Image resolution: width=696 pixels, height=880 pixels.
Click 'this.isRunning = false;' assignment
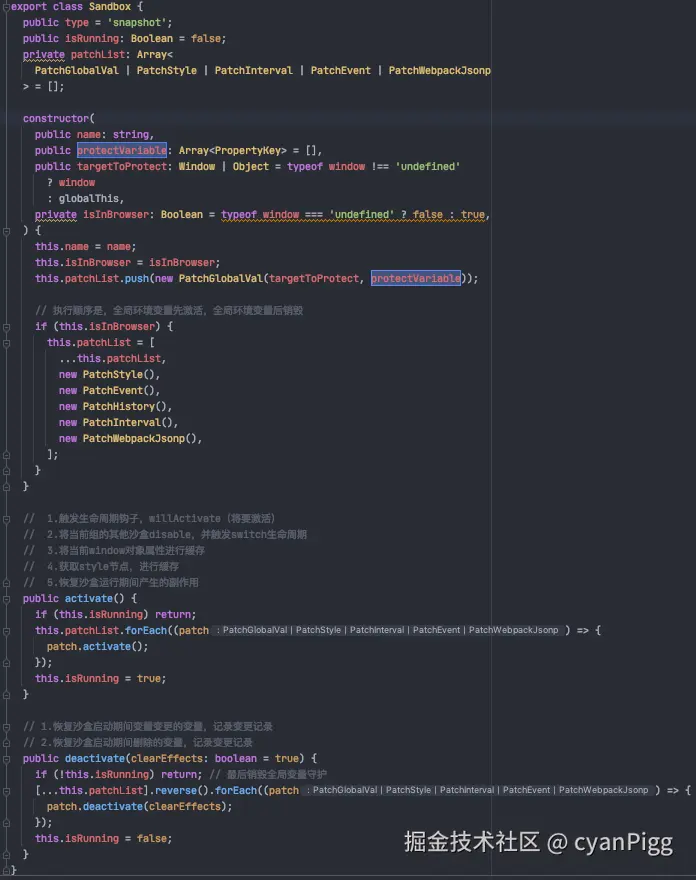coord(103,838)
